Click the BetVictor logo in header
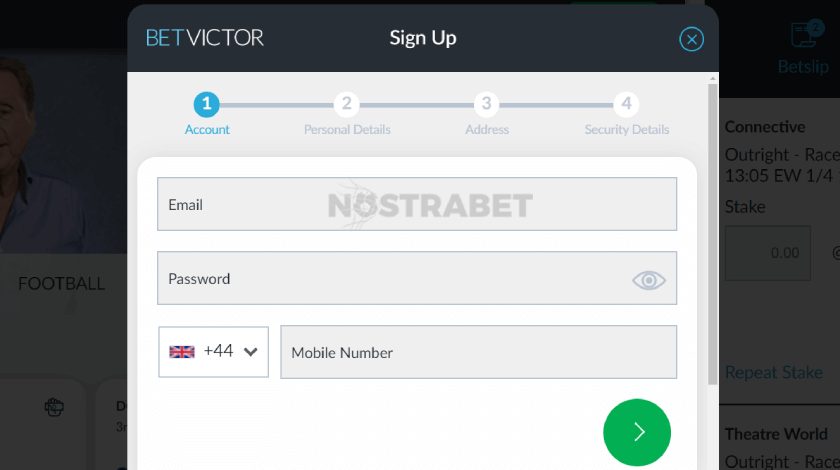This screenshot has height=470, width=840. [205, 38]
